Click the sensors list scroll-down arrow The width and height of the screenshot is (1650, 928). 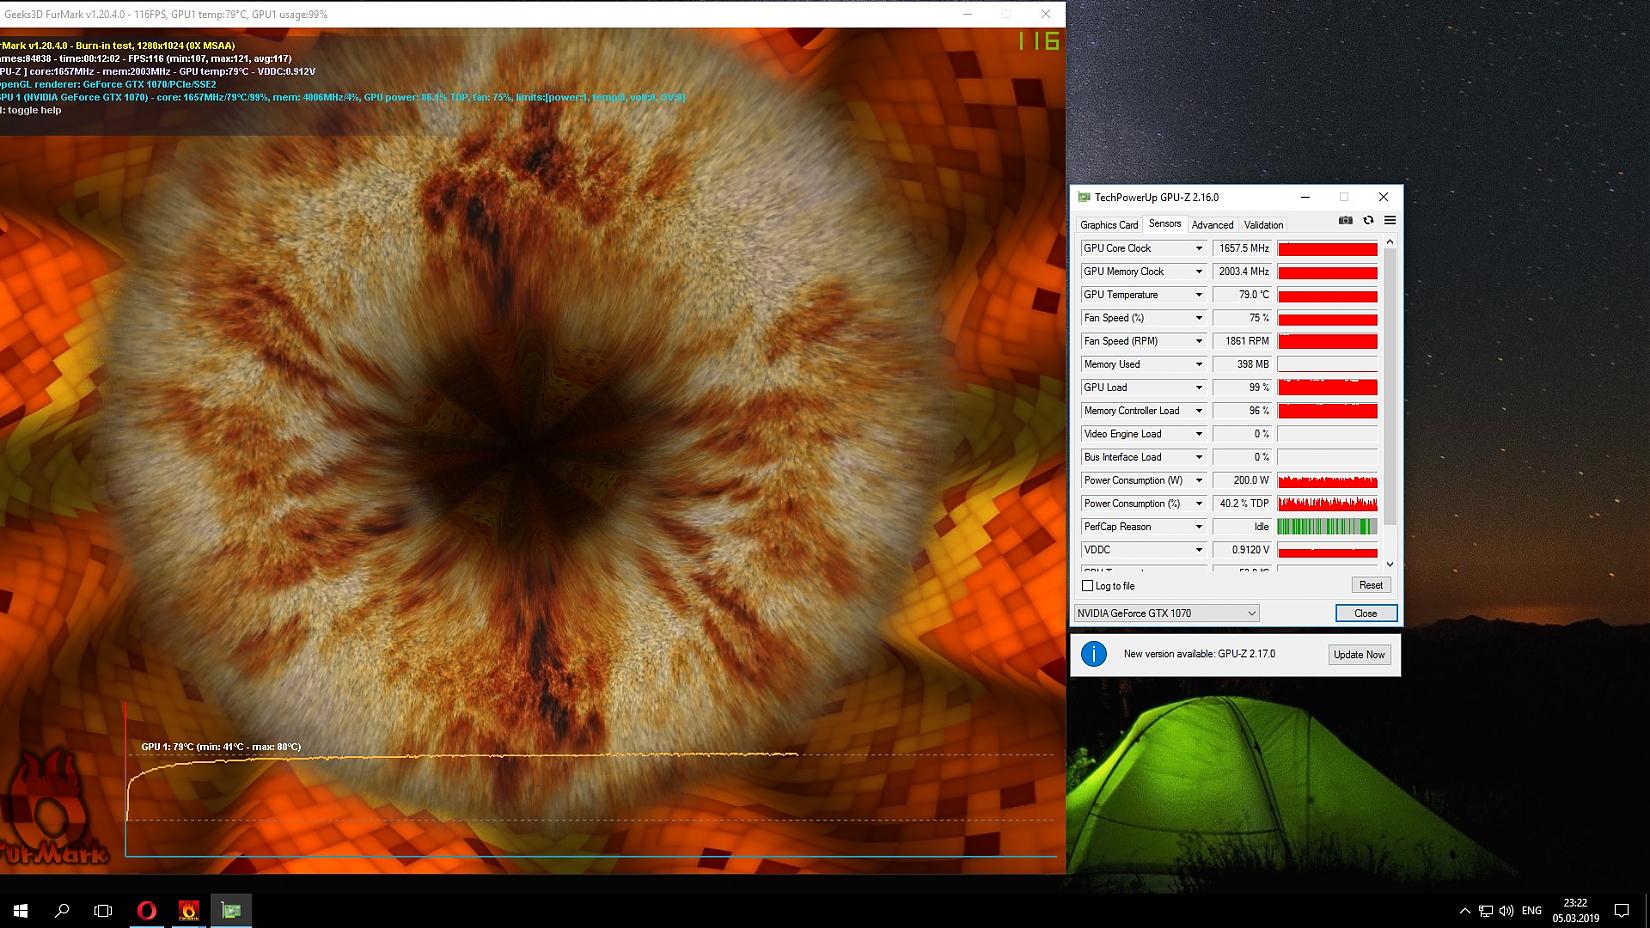click(x=1390, y=564)
